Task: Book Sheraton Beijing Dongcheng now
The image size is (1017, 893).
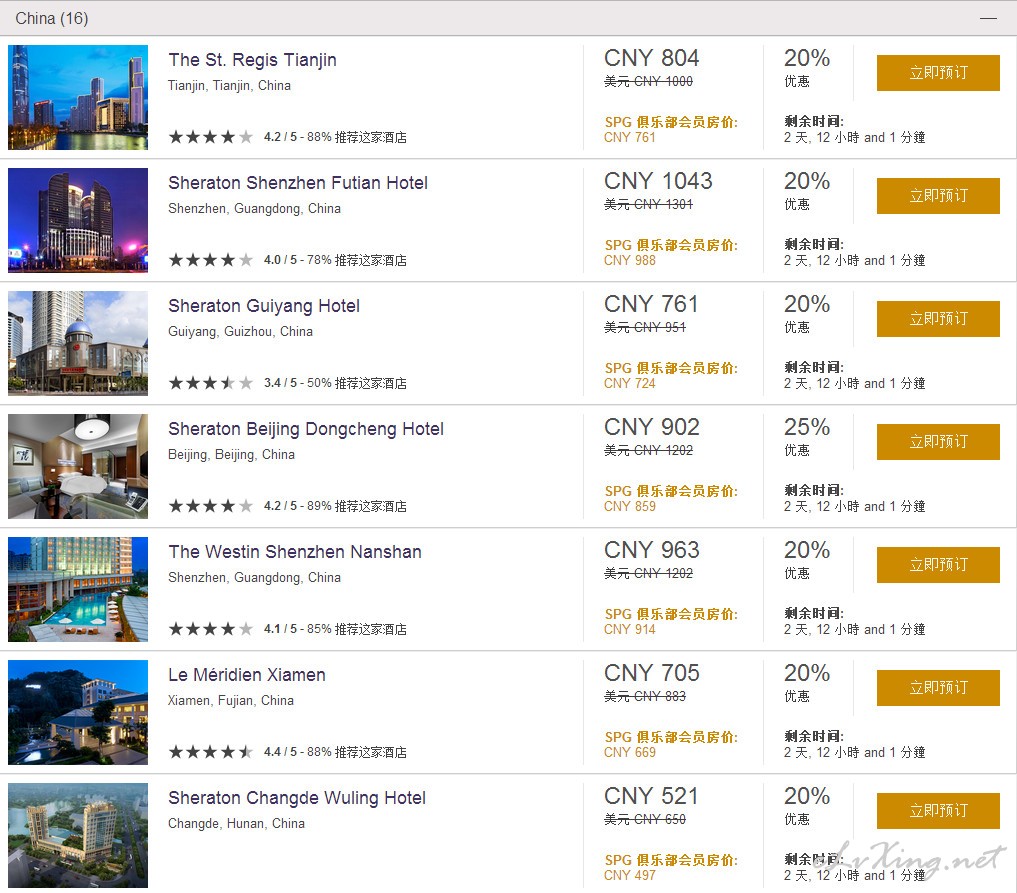Action: 938,442
